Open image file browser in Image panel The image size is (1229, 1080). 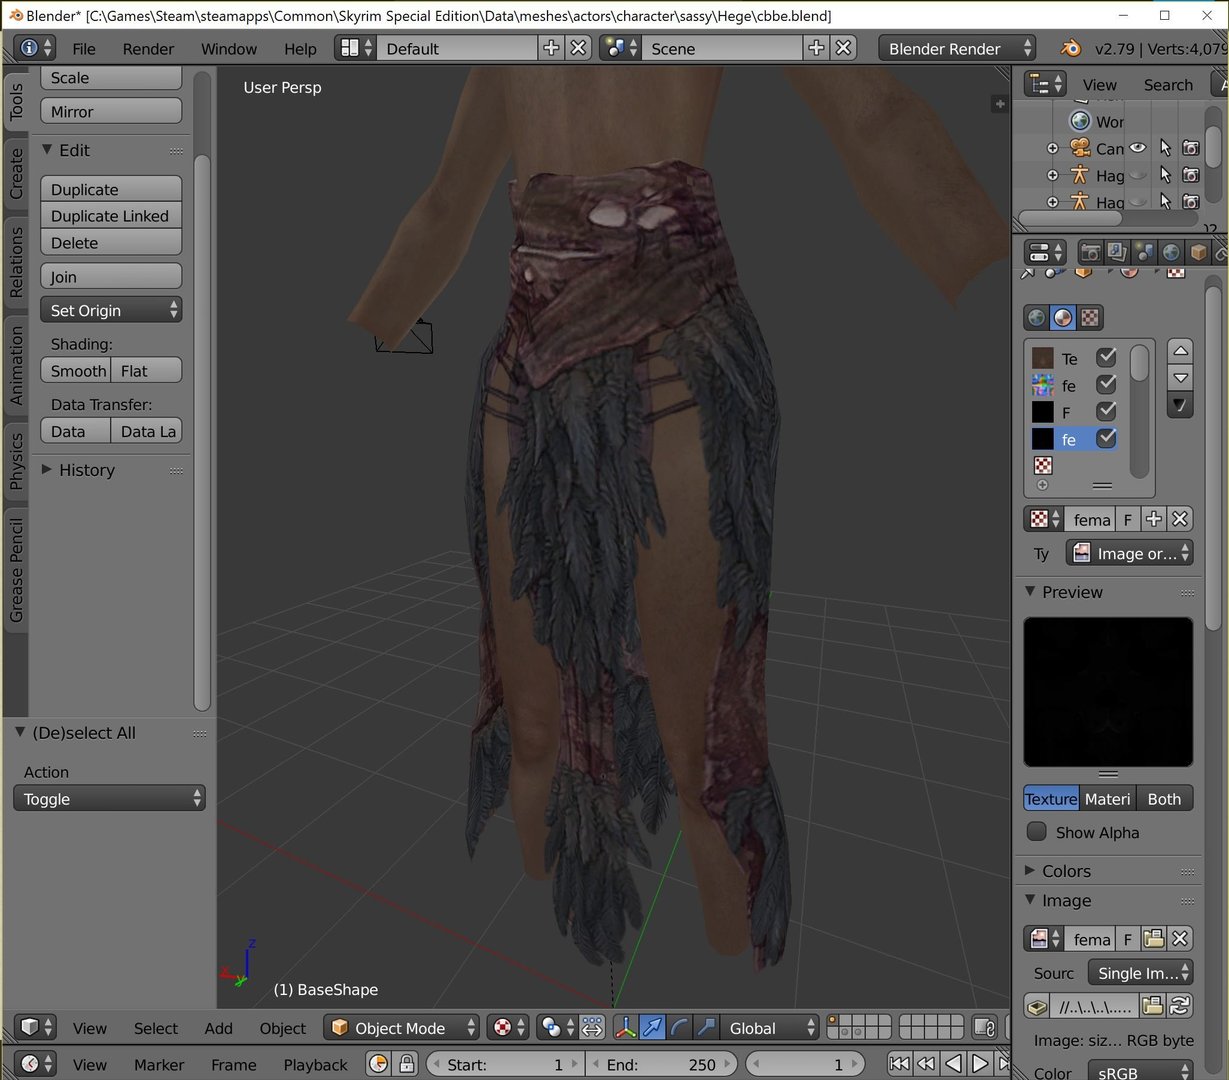point(1154,939)
